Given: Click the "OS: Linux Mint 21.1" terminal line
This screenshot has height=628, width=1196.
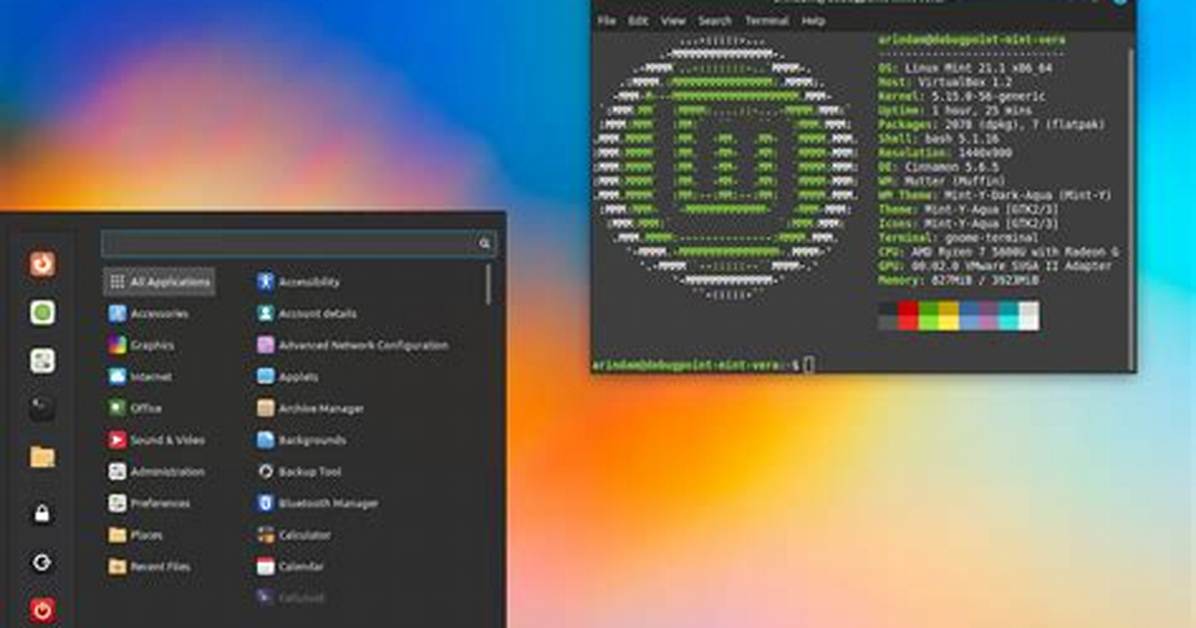Looking at the screenshot, I should [965, 68].
